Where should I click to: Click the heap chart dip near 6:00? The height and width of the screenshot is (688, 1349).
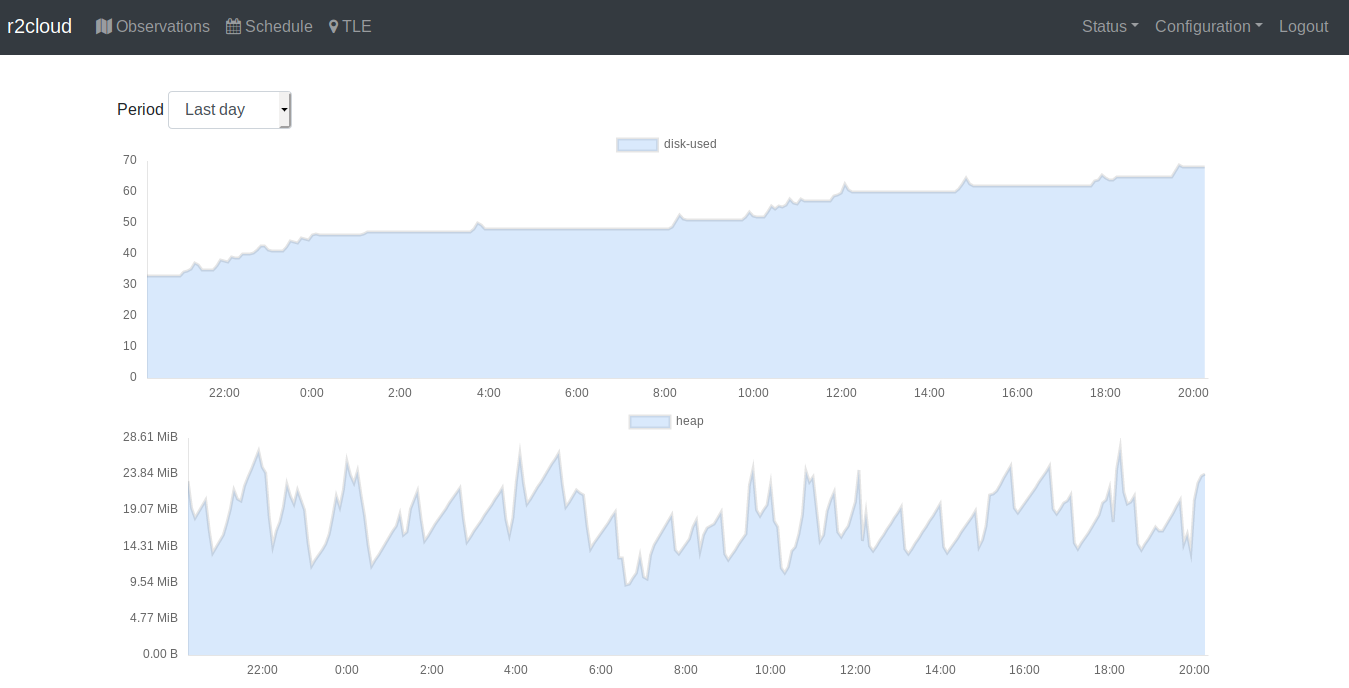[627, 585]
